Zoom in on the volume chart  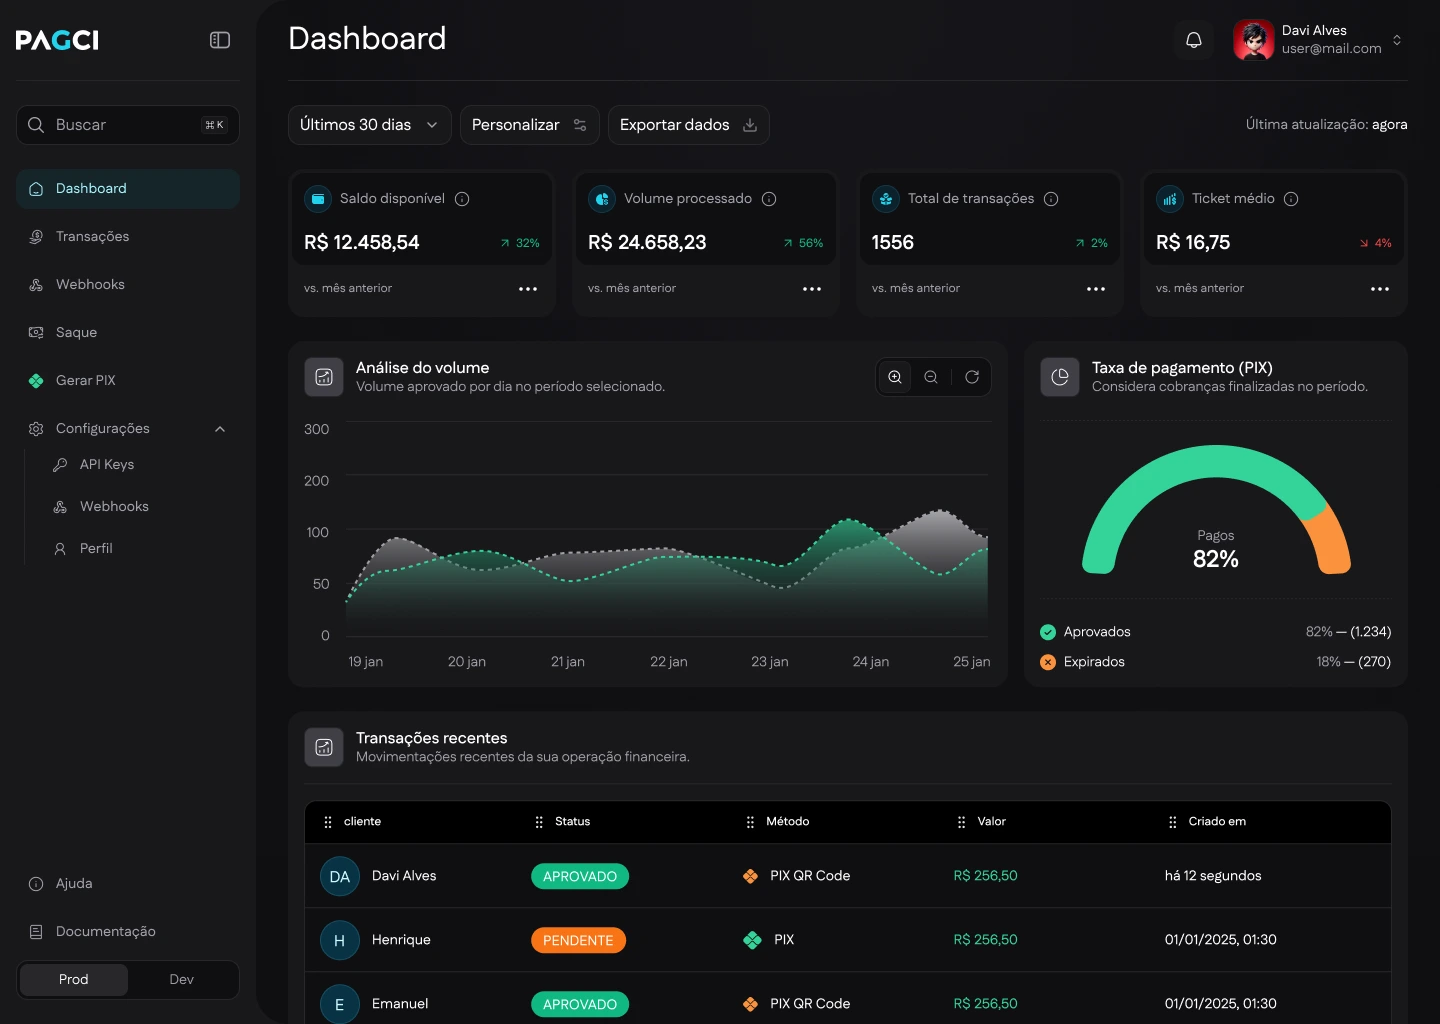tap(895, 377)
